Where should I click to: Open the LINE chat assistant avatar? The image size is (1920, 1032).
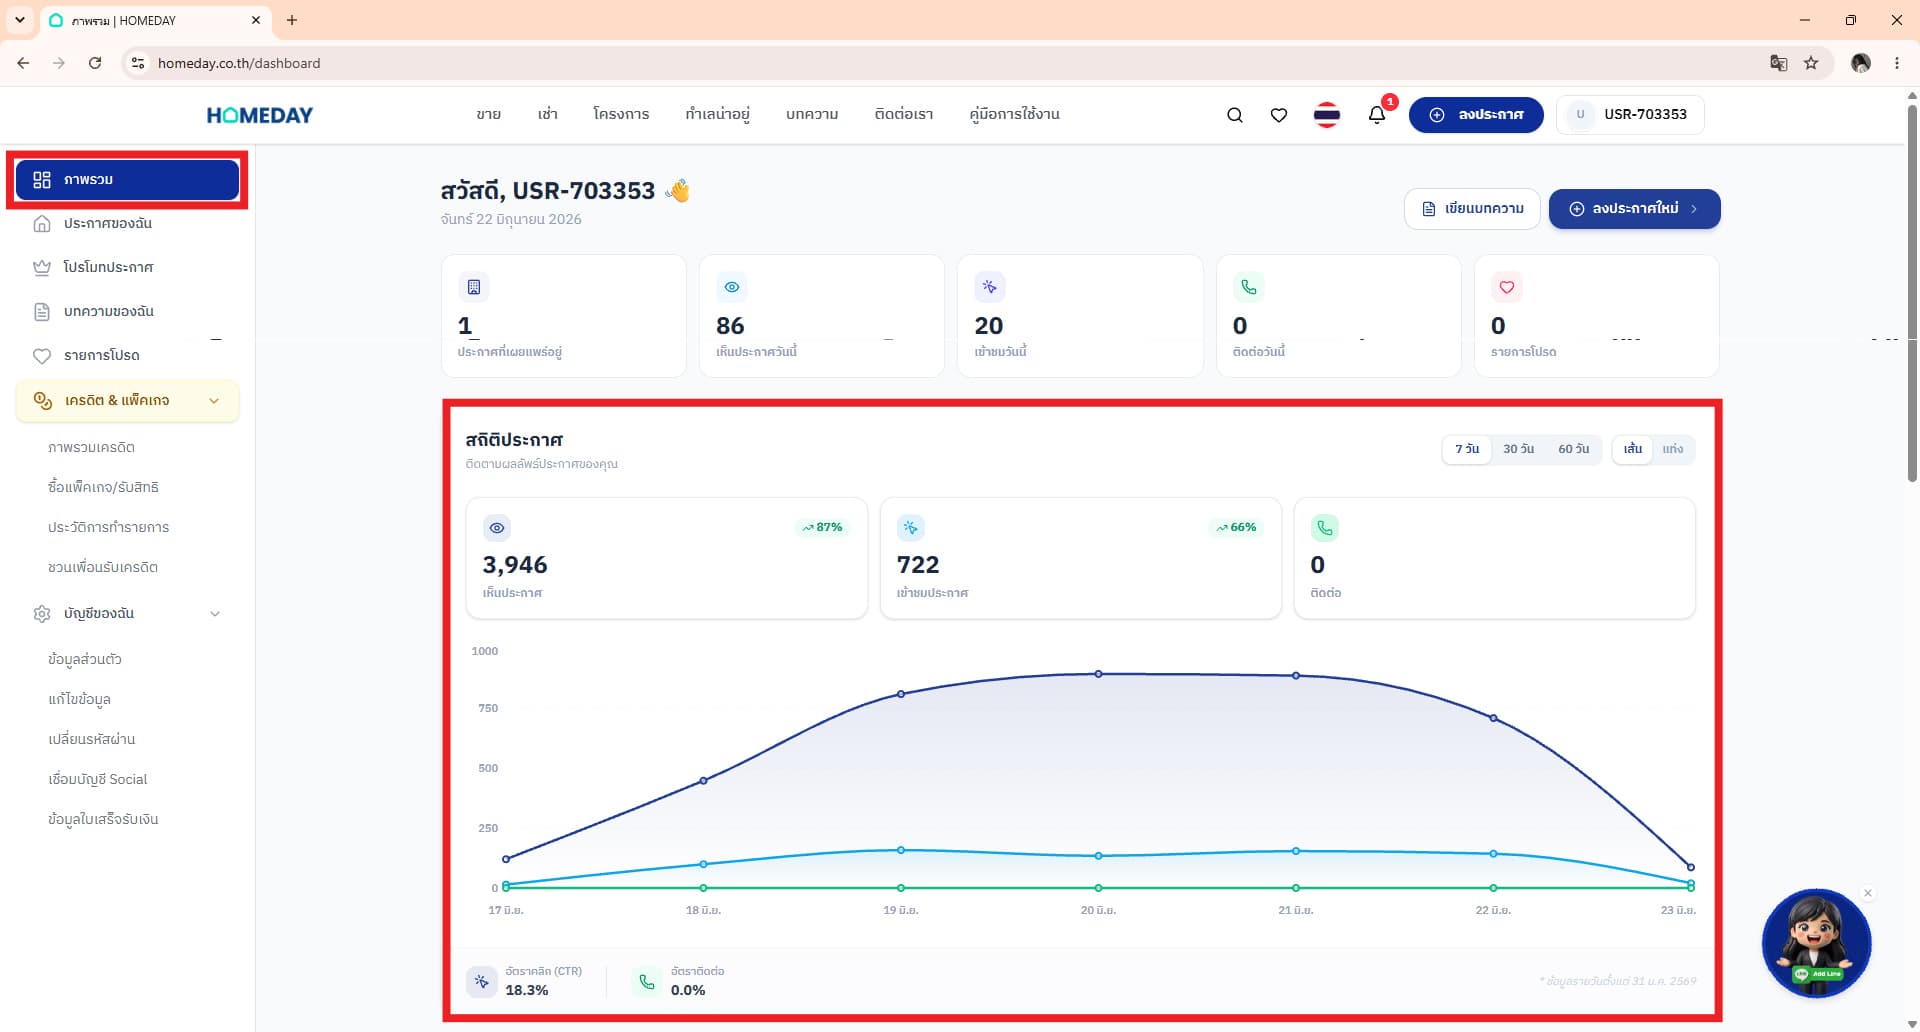coord(1816,943)
